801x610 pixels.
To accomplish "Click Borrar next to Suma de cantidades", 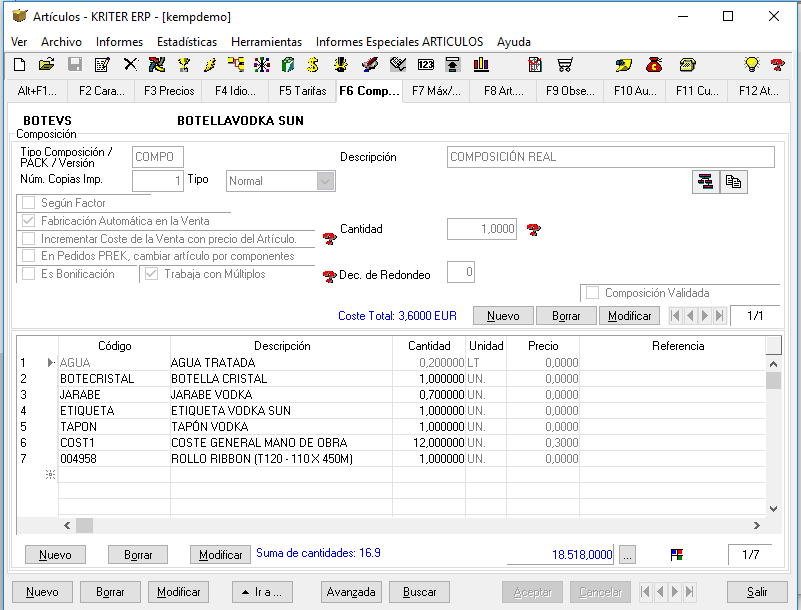I will click(x=138, y=555).
